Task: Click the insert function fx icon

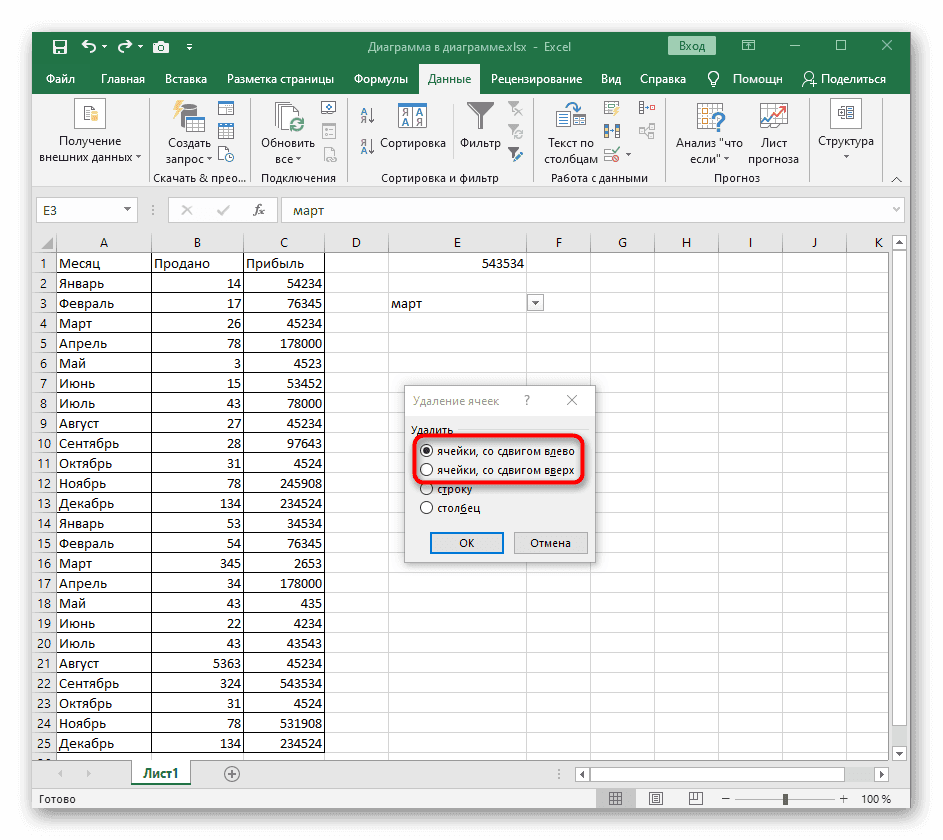Action: click(258, 211)
